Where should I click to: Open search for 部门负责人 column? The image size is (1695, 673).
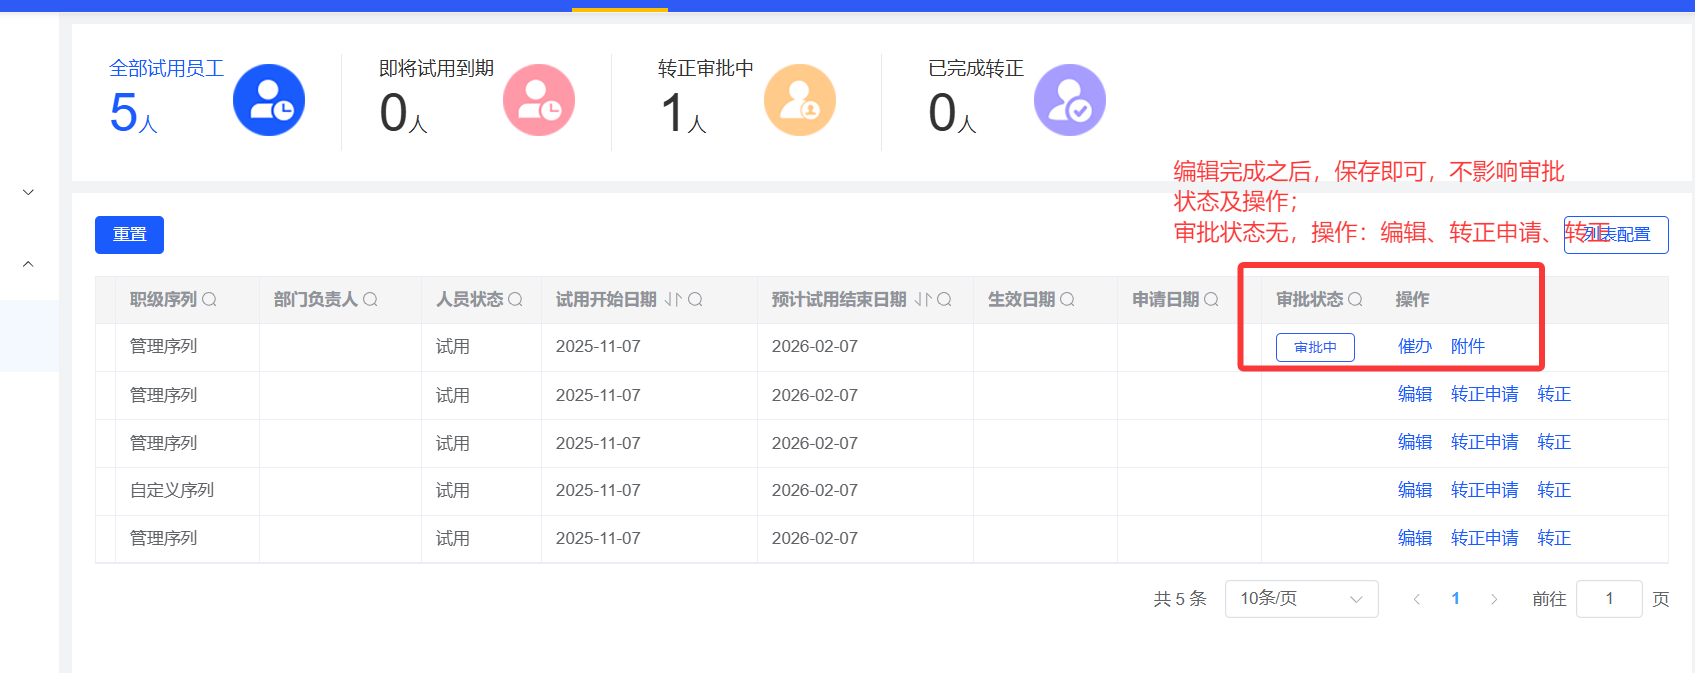[x=370, y=299]
